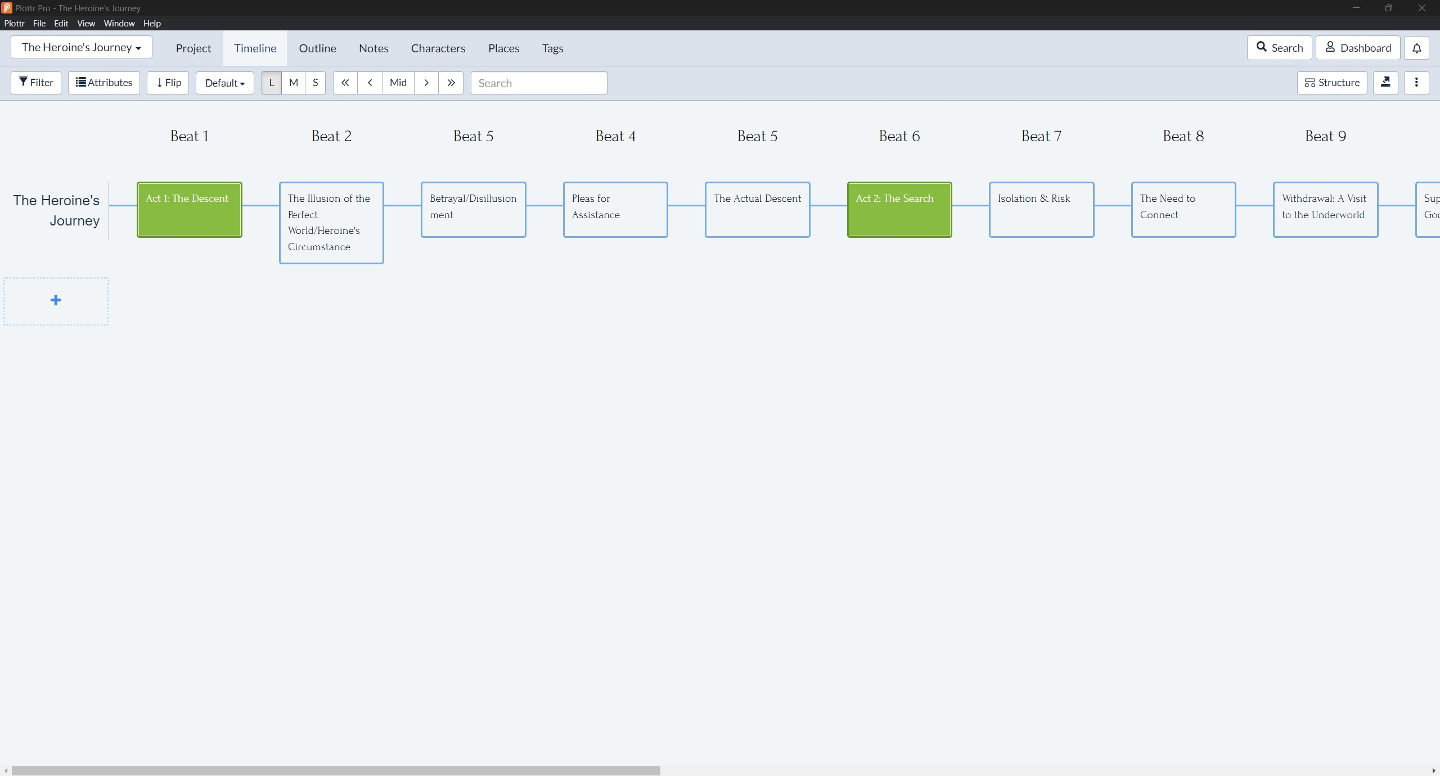Close the Plottr window
Image resolution: width=1440 pixels, height=776 pixels.
click(x=1422, y=8)
